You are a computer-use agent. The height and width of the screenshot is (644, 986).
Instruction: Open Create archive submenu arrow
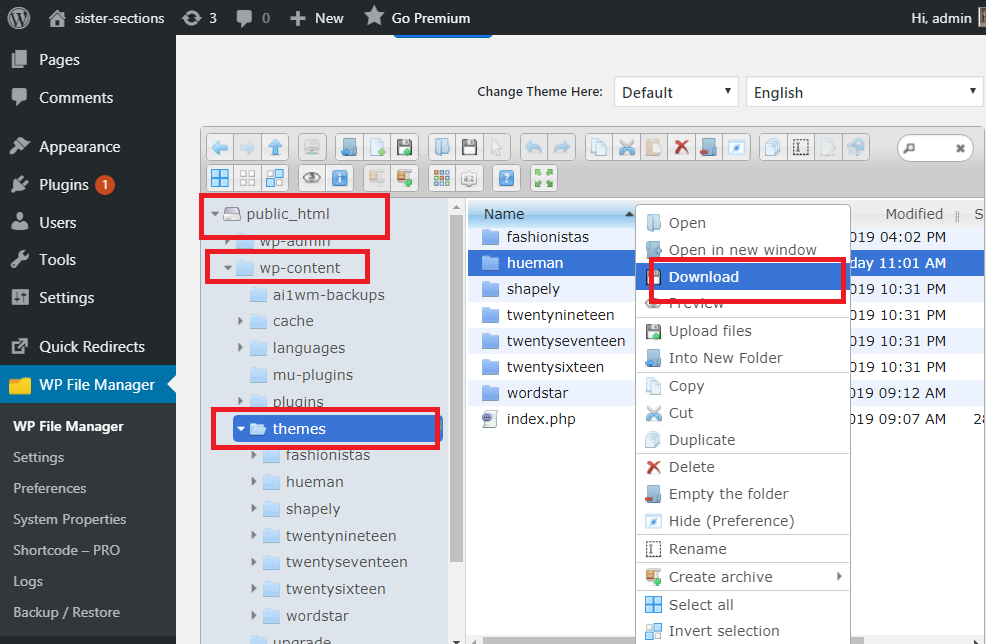point(839,576)
